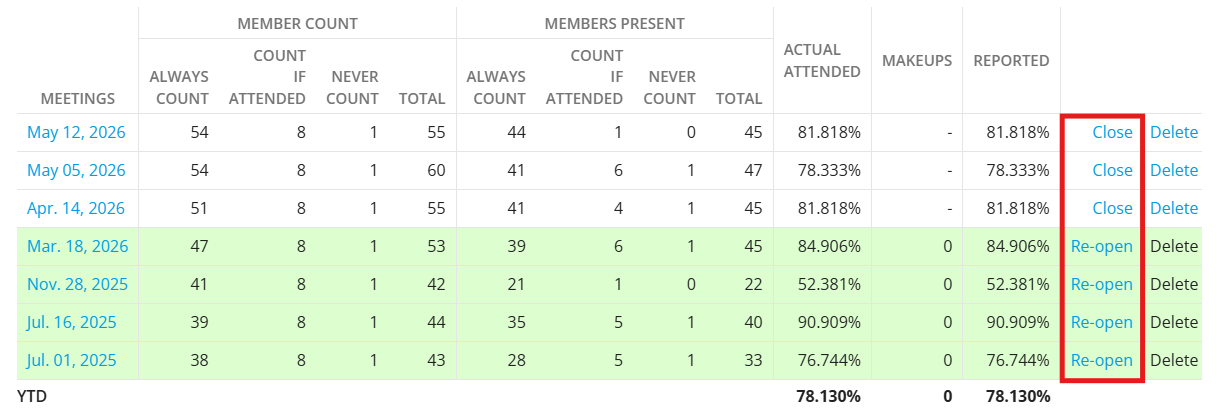The height and width of the screenshot is (411, 1217).
Task: Click the Meetings column header
Action: (x=78, y=98)
